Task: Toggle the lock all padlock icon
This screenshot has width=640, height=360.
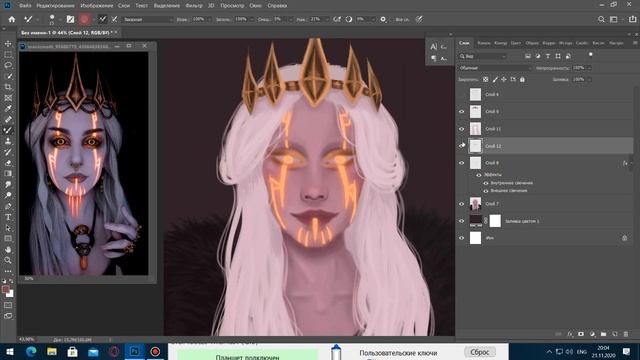Action: tap(522, 80)
